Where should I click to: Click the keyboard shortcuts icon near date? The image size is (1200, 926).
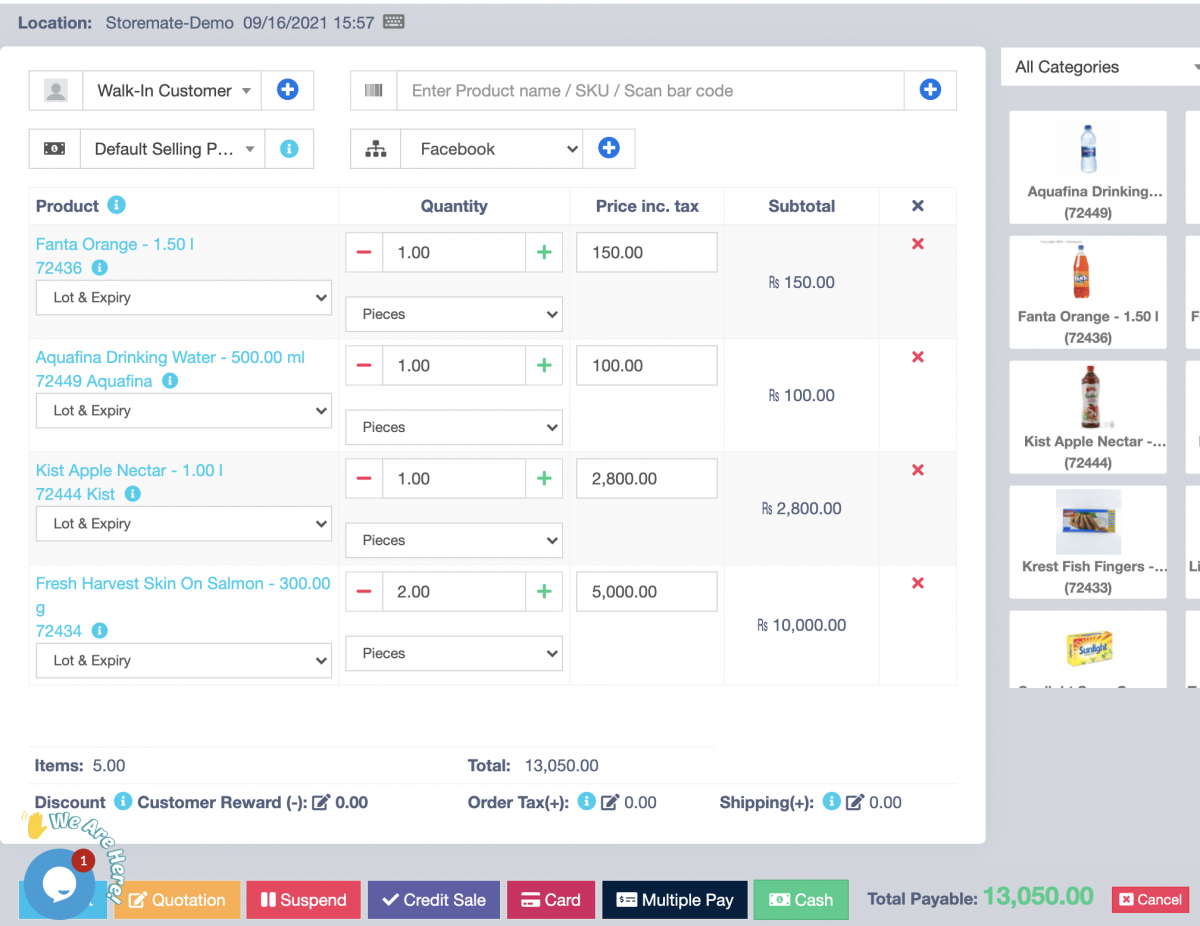coord(394,22)
